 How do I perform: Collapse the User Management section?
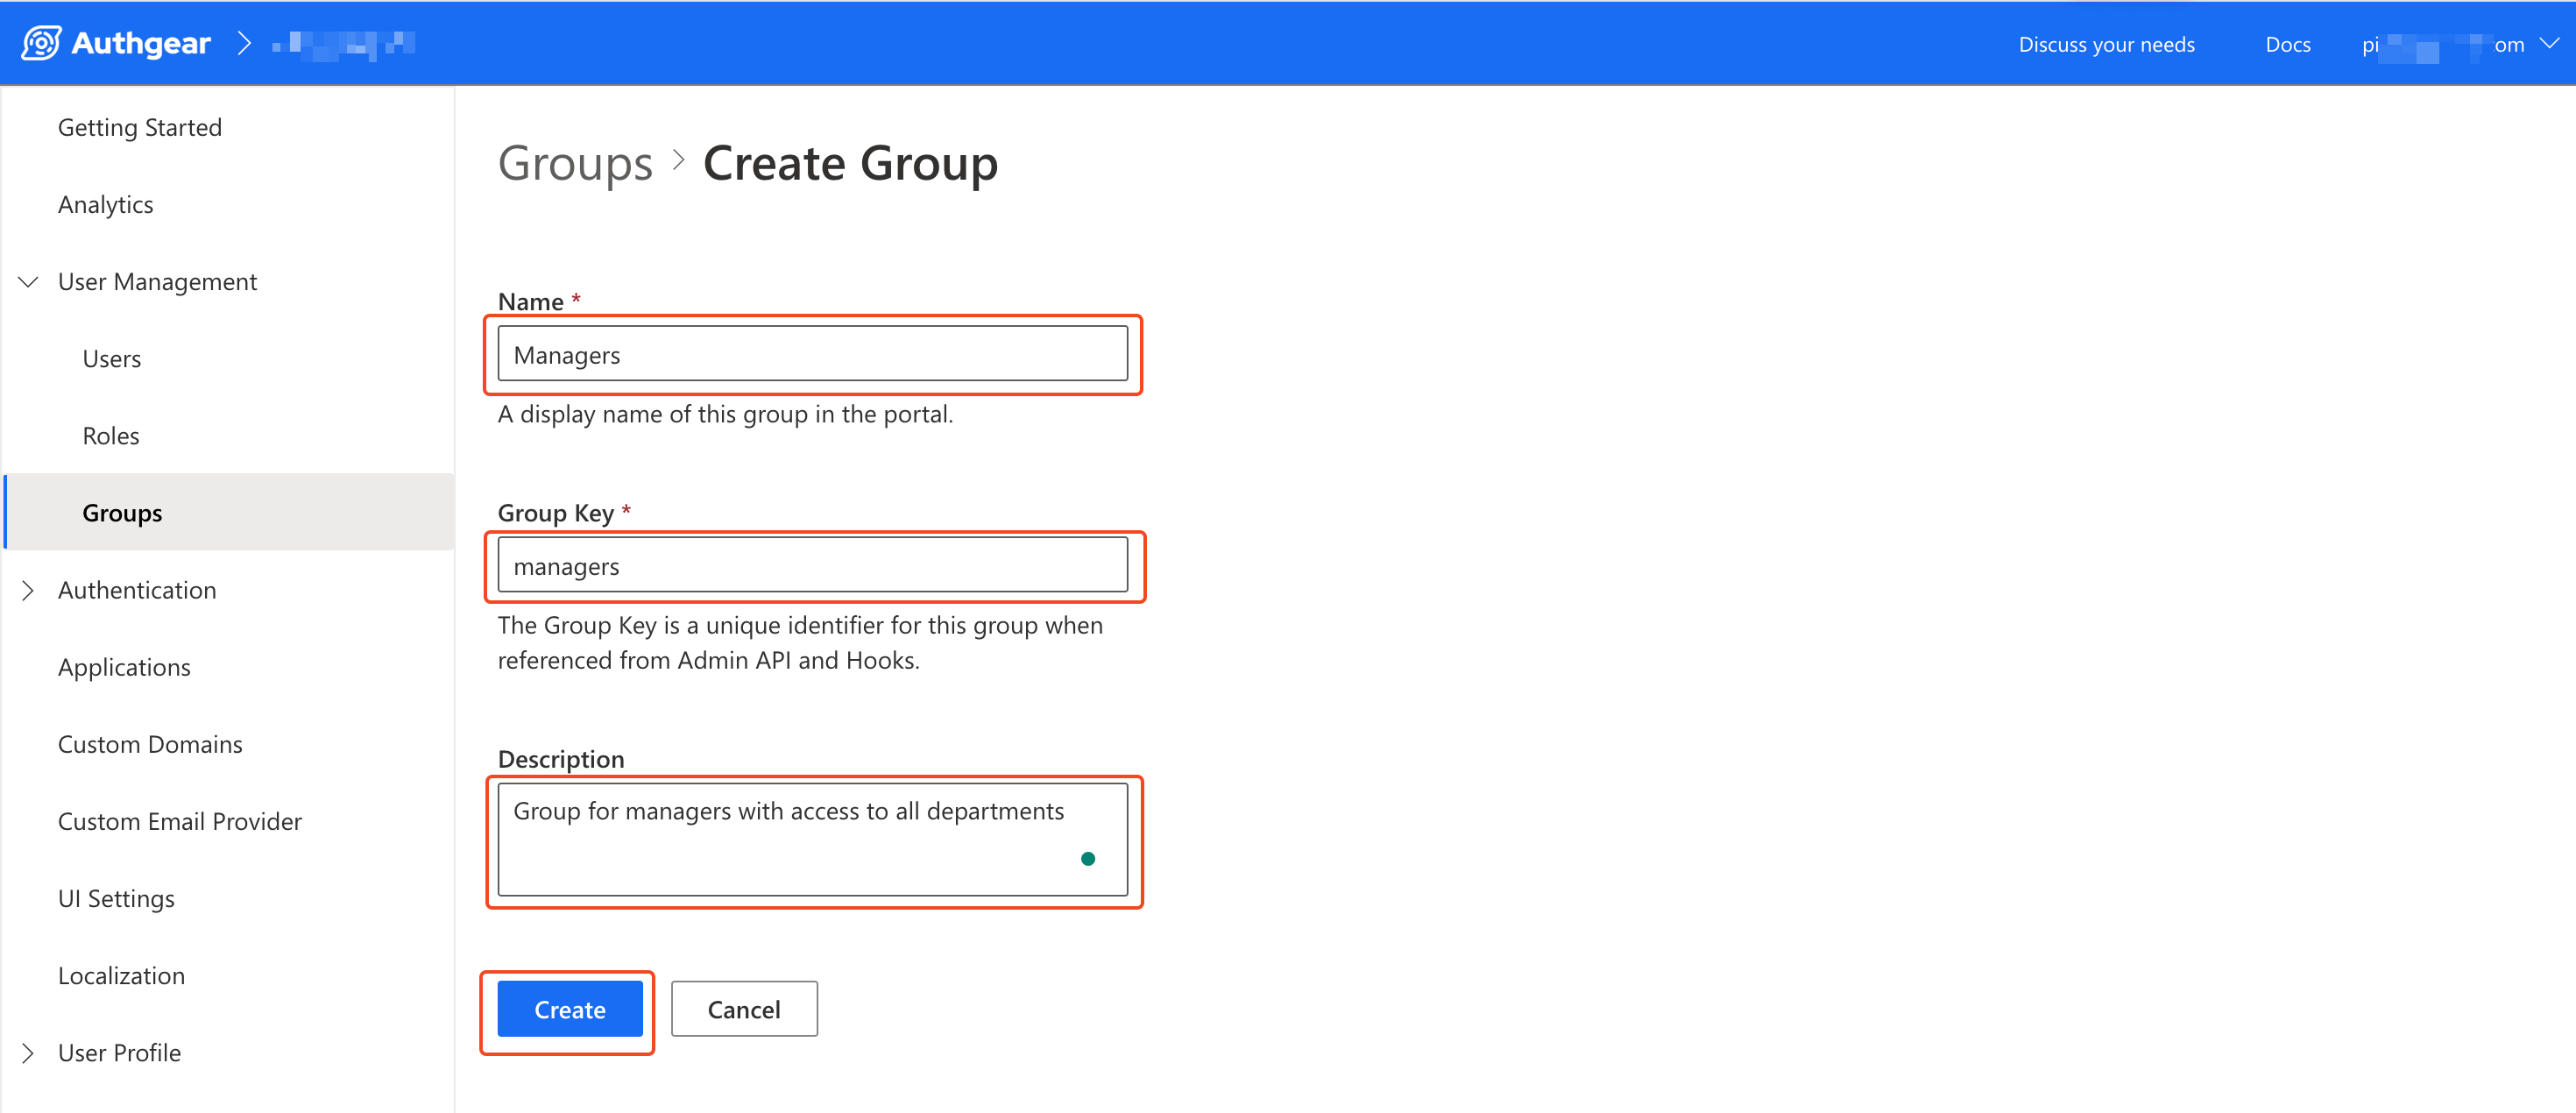pos(29,282)
